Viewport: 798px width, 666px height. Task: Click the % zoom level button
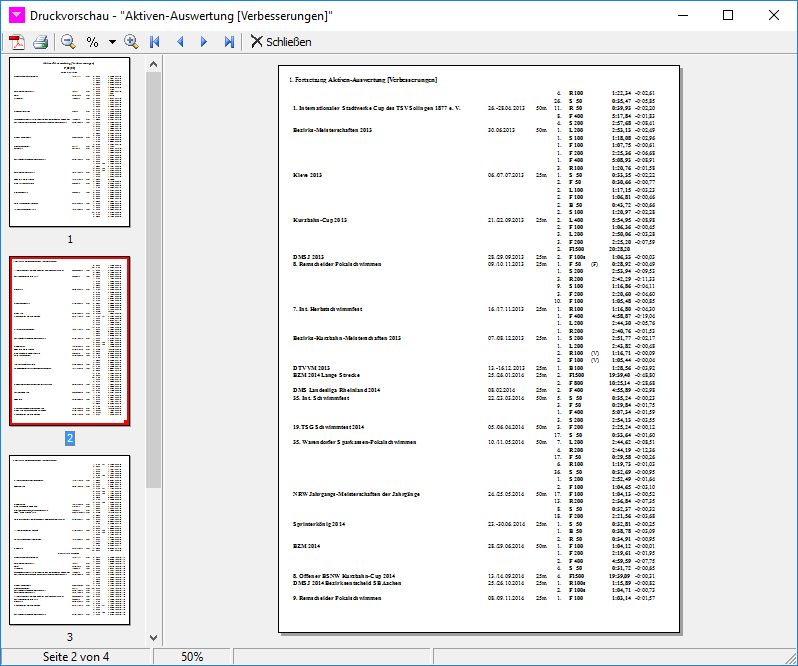92,42
